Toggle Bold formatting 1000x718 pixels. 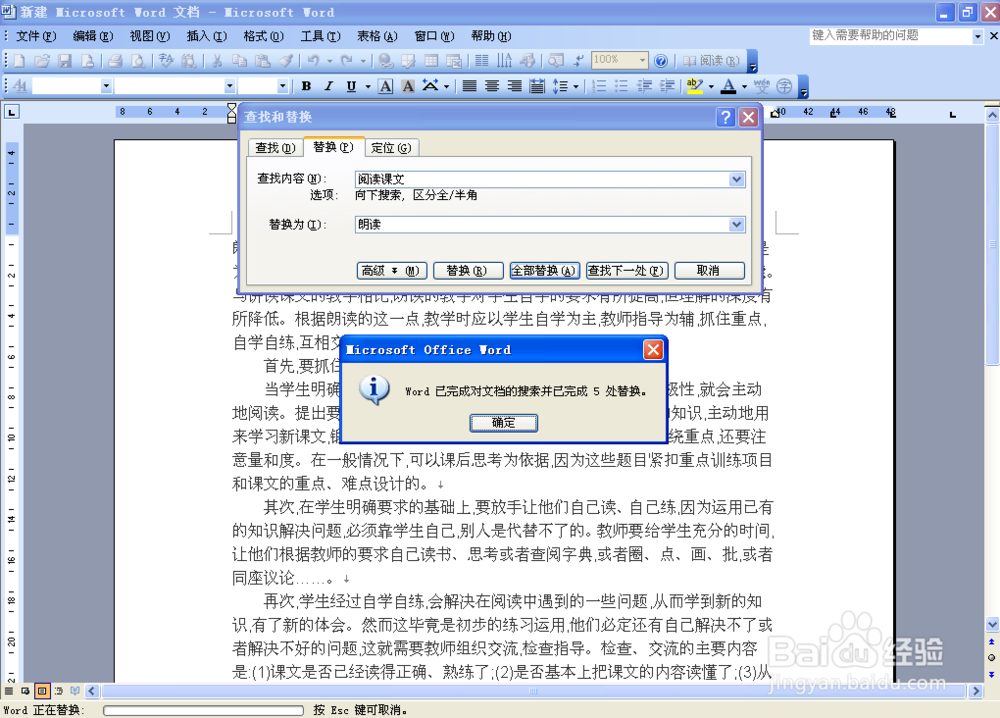coord(306,85)
